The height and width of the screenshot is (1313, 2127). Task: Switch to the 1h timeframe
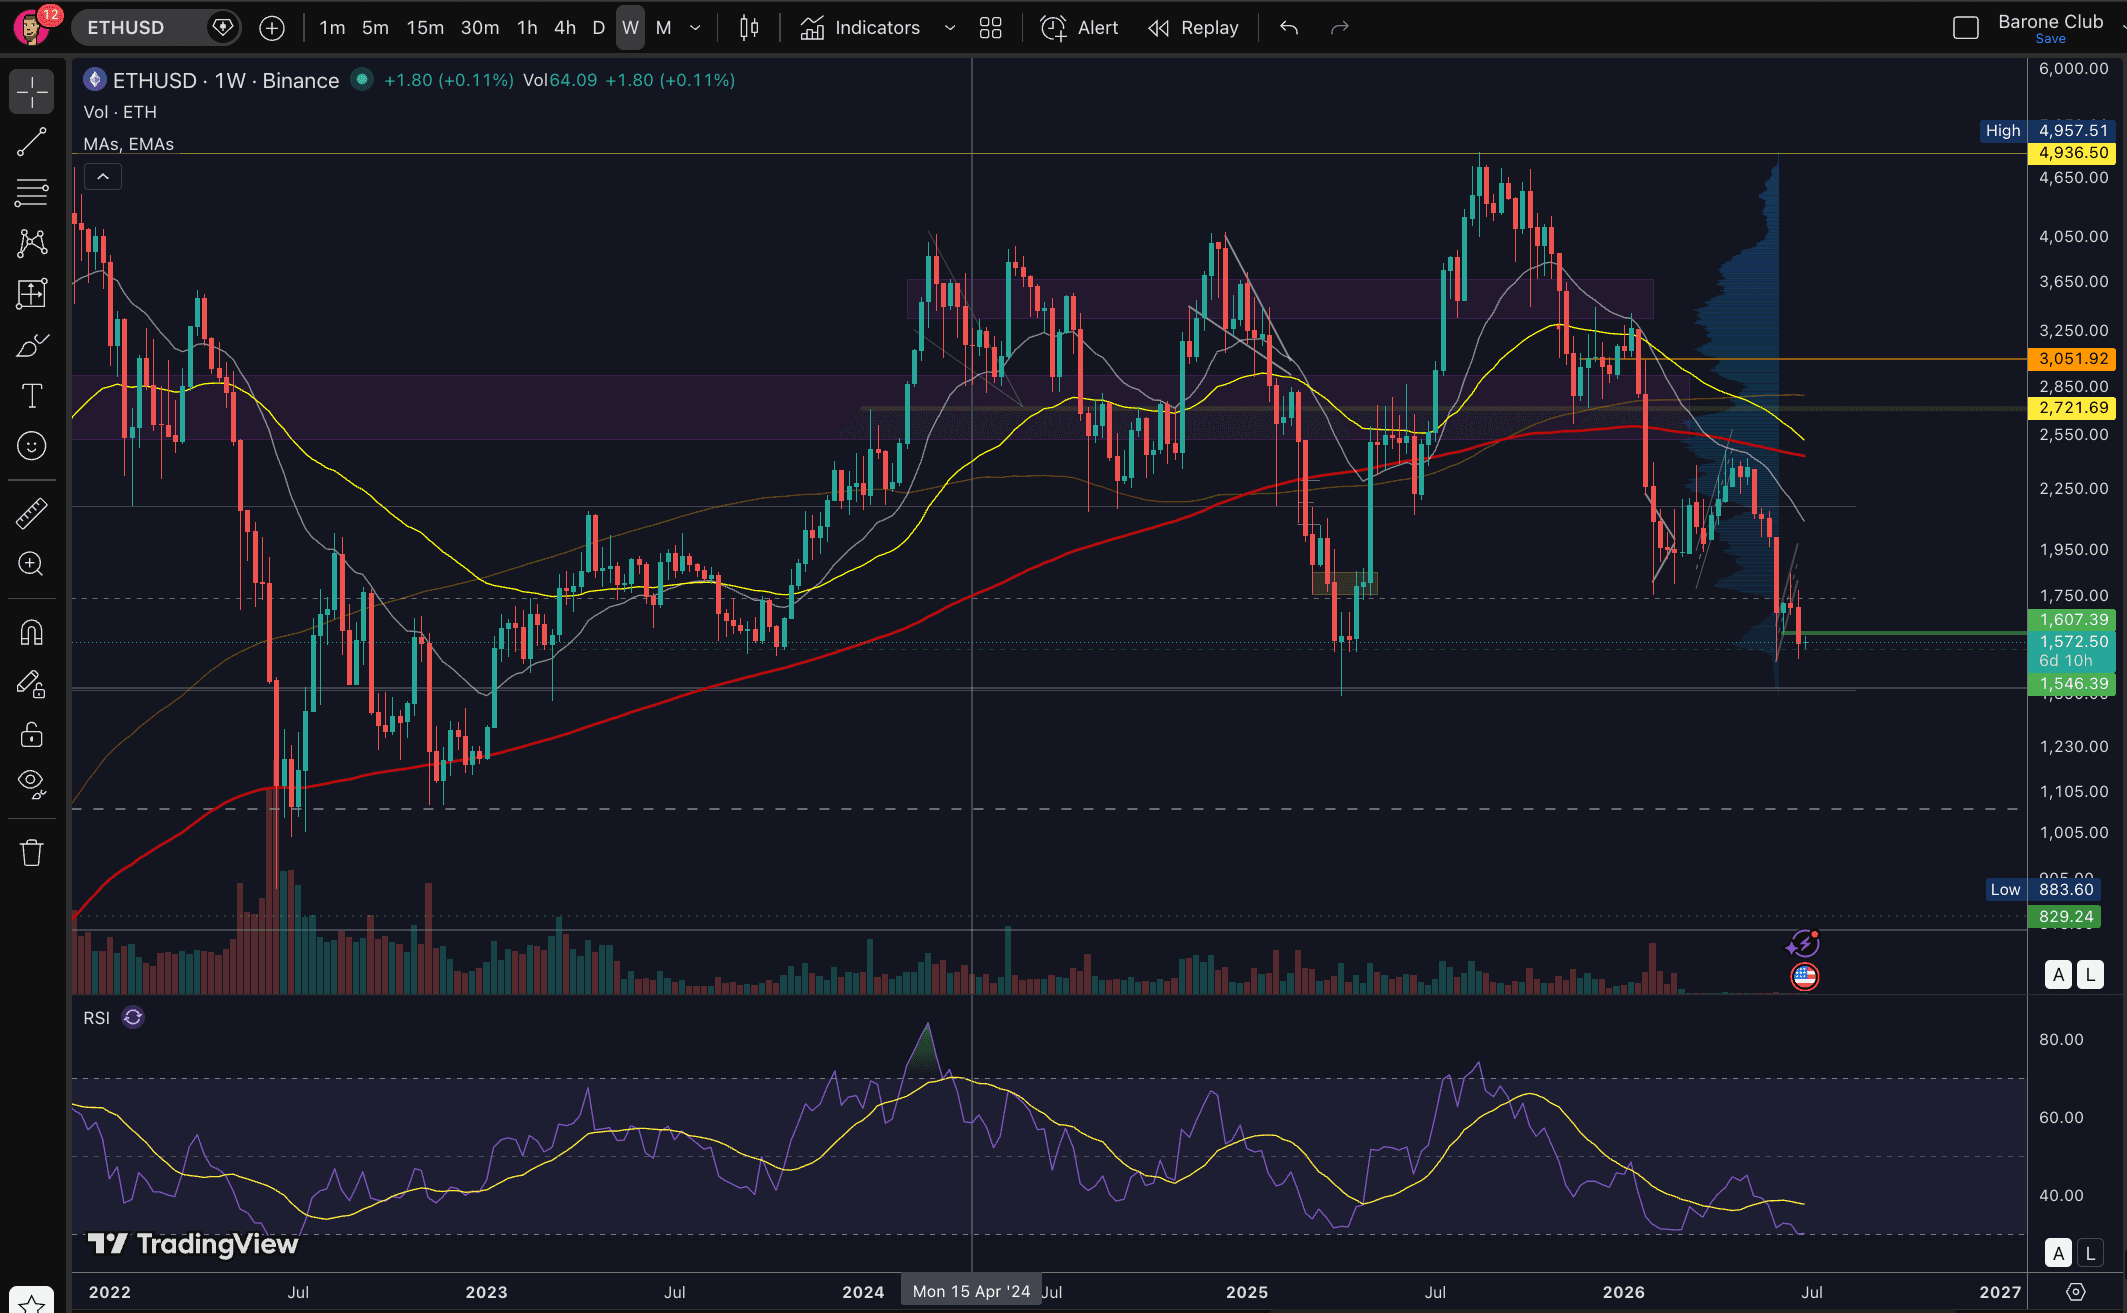point(527,28)
